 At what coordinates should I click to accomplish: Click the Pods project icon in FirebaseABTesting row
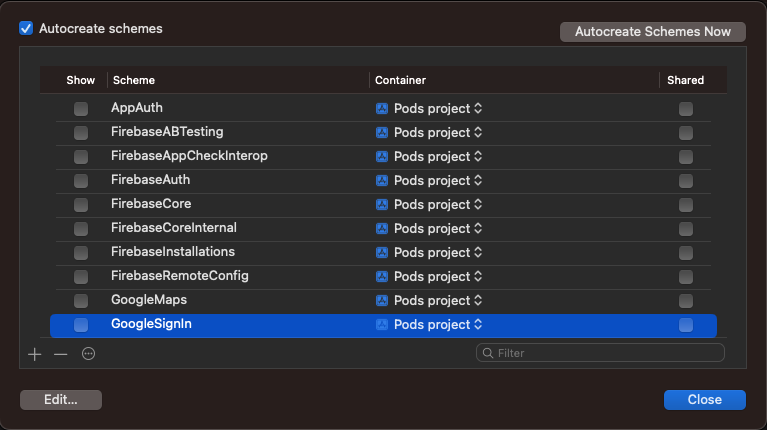382,133
